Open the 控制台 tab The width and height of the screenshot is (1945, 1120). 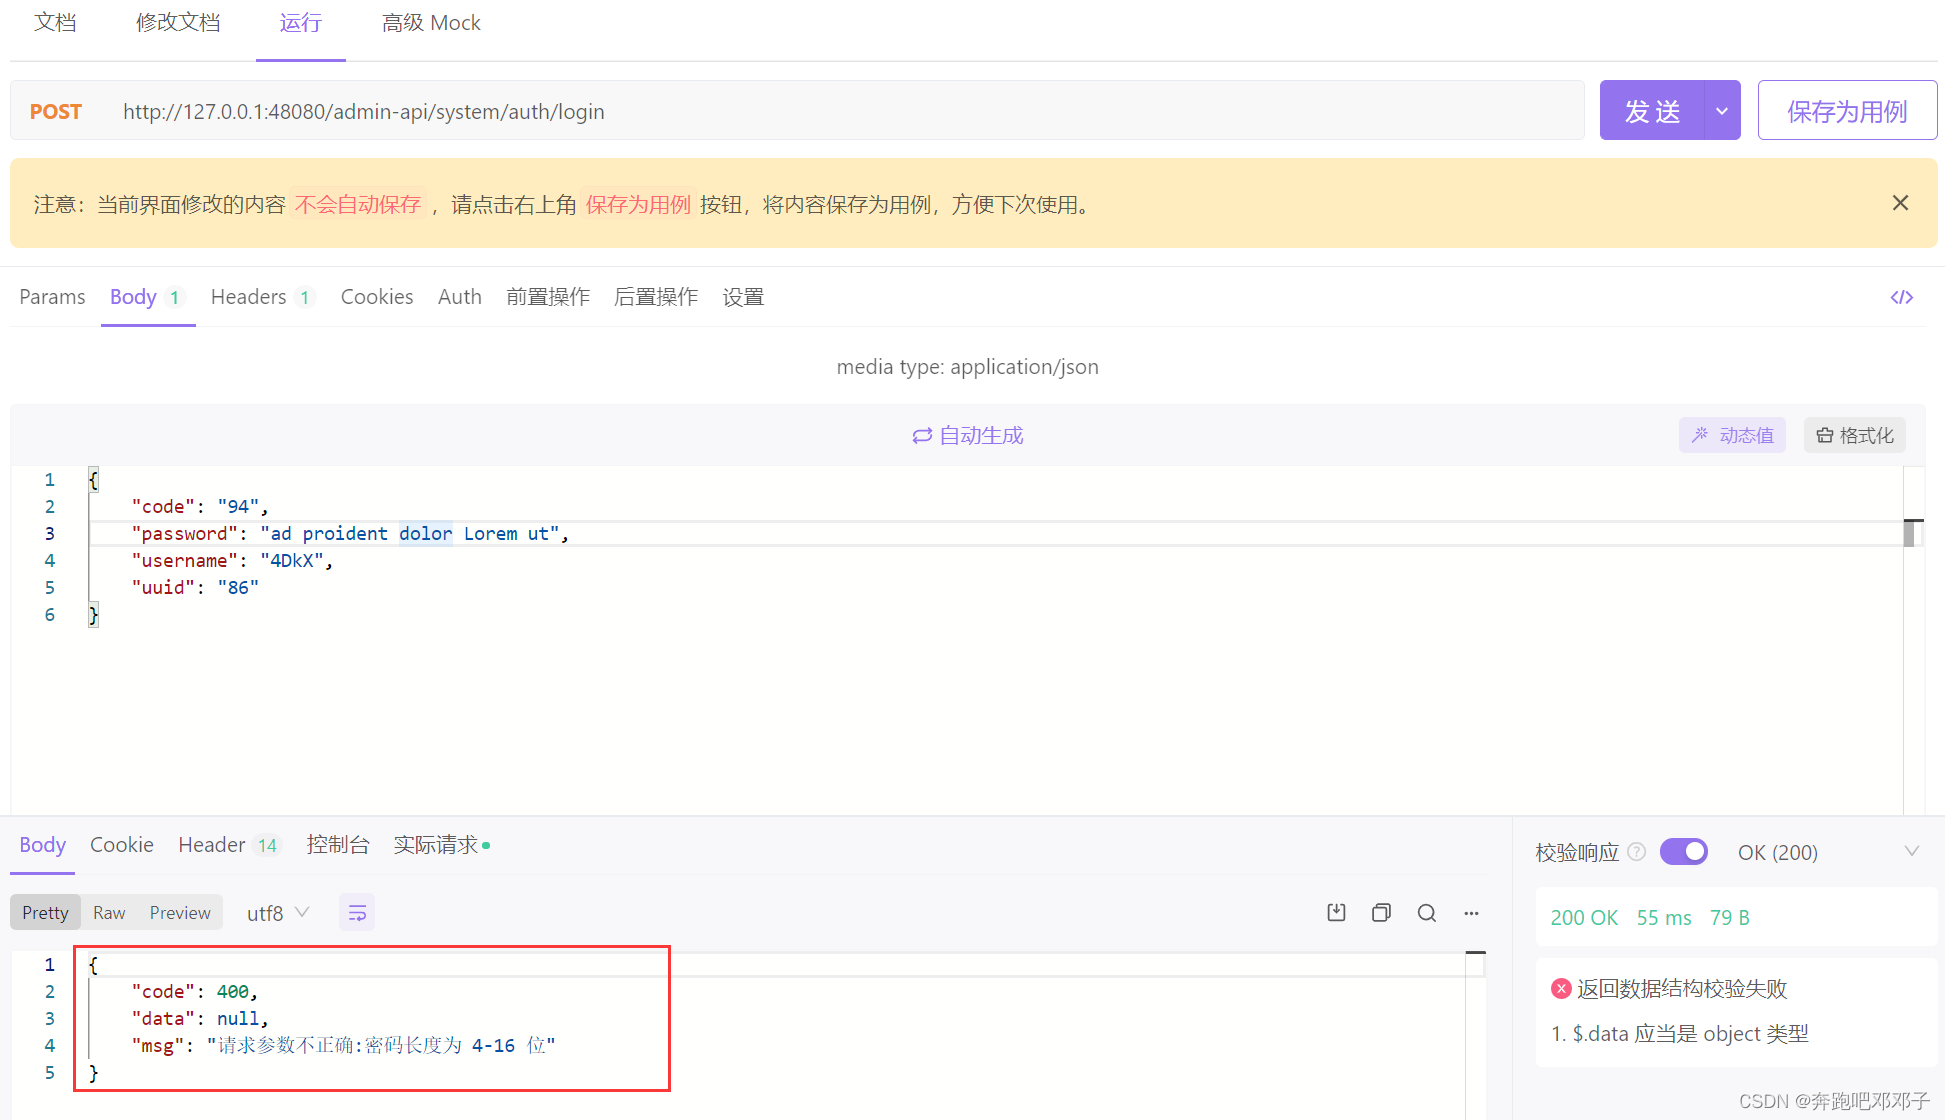tap(338, 845)
